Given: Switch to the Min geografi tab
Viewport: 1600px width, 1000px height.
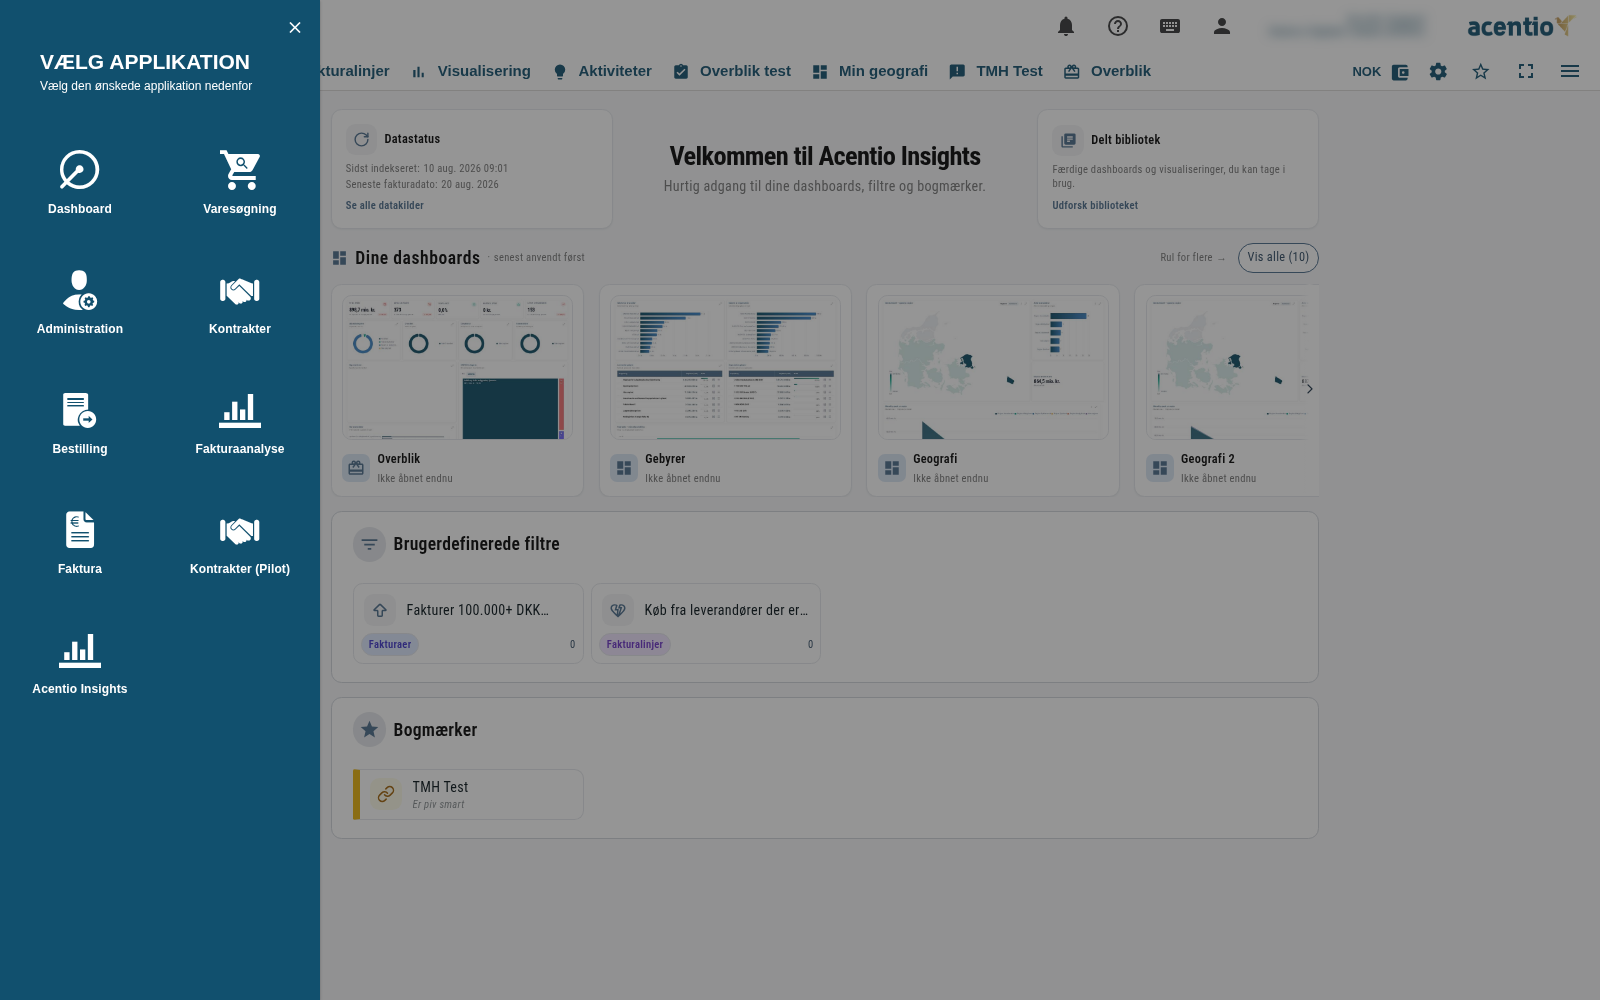Looking at the screenshot, I should 870,72.
